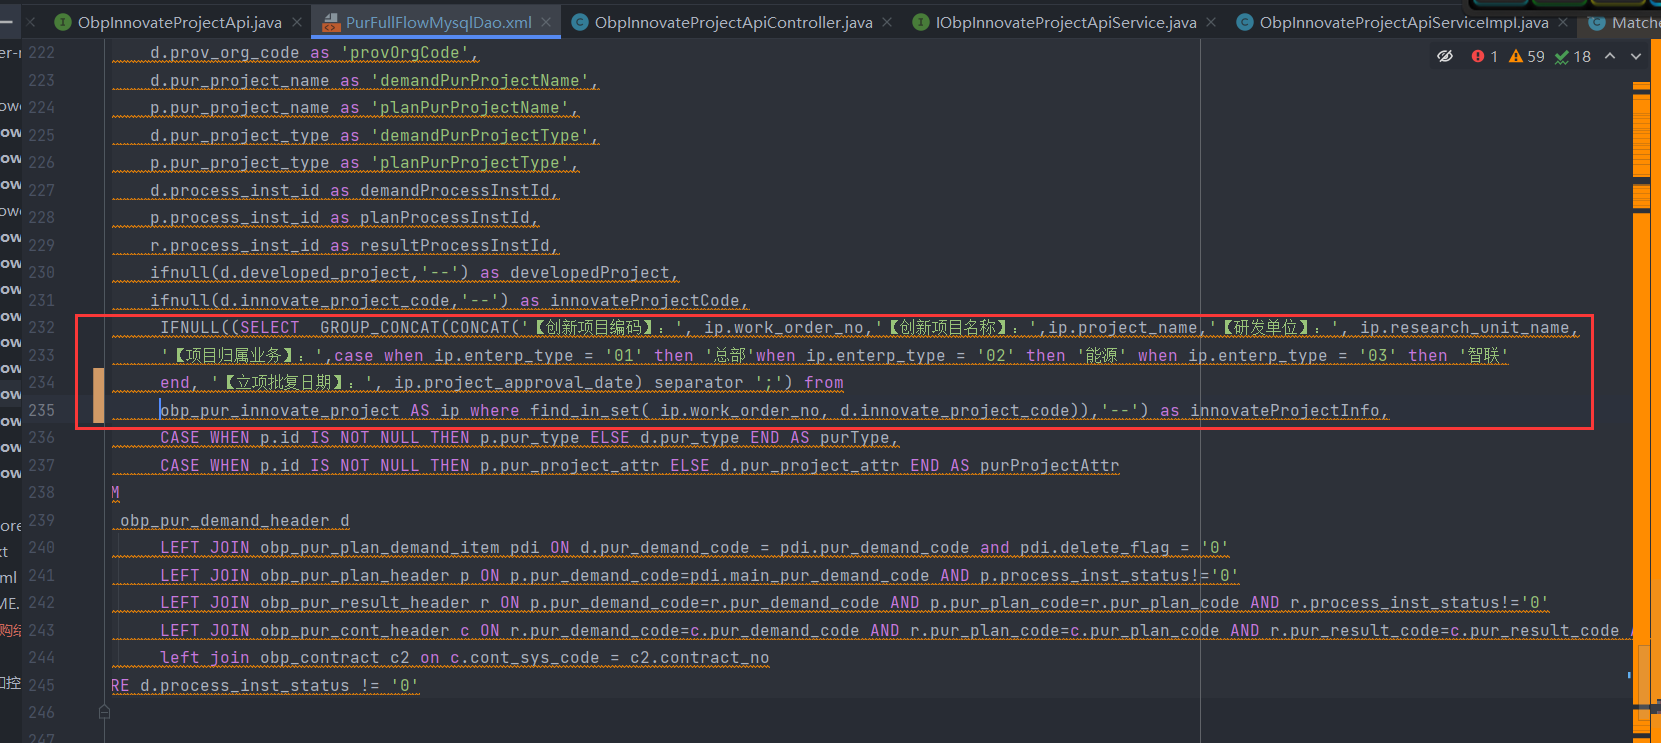Jump to previous highlighted problem with the up arrow

click(1610, 56)
